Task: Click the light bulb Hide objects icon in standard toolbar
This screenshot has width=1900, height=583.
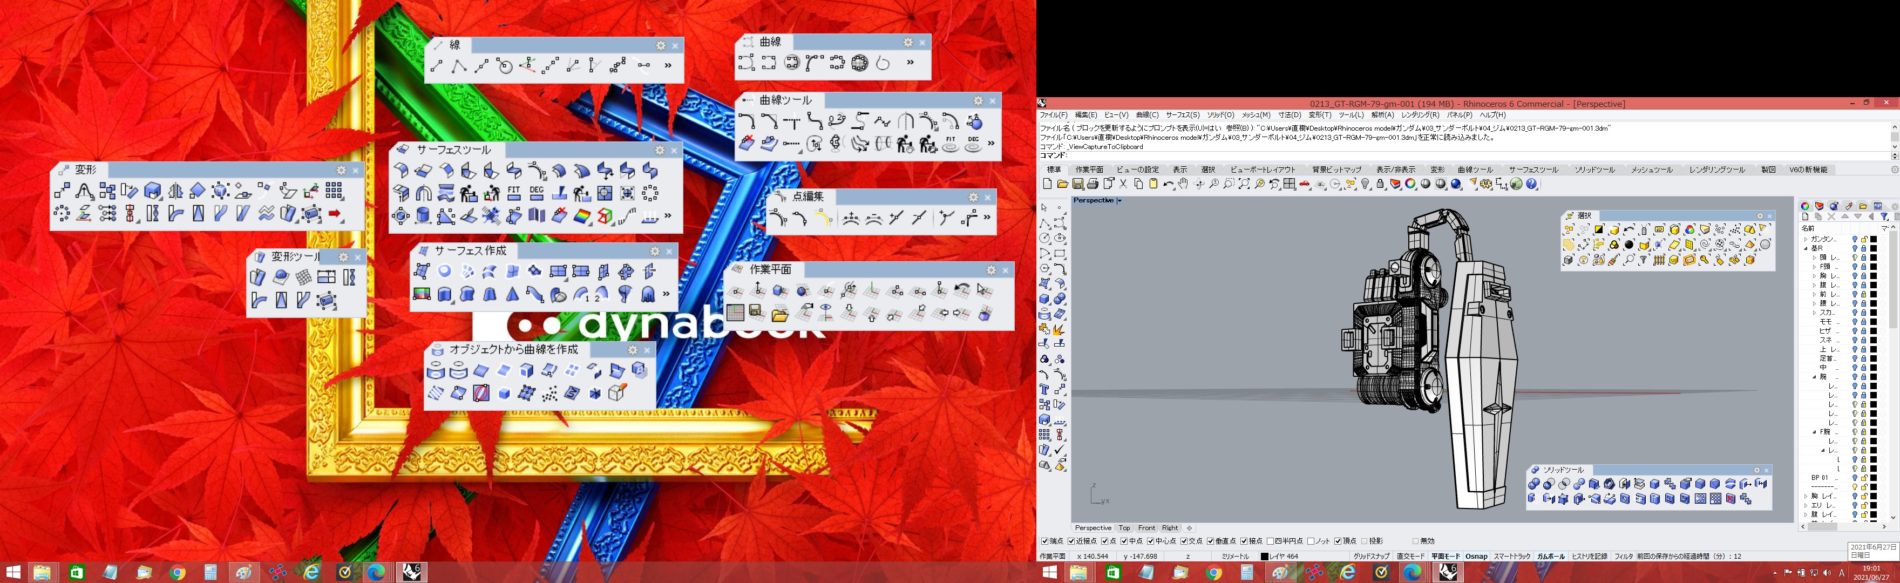Action: (1364, 184)
